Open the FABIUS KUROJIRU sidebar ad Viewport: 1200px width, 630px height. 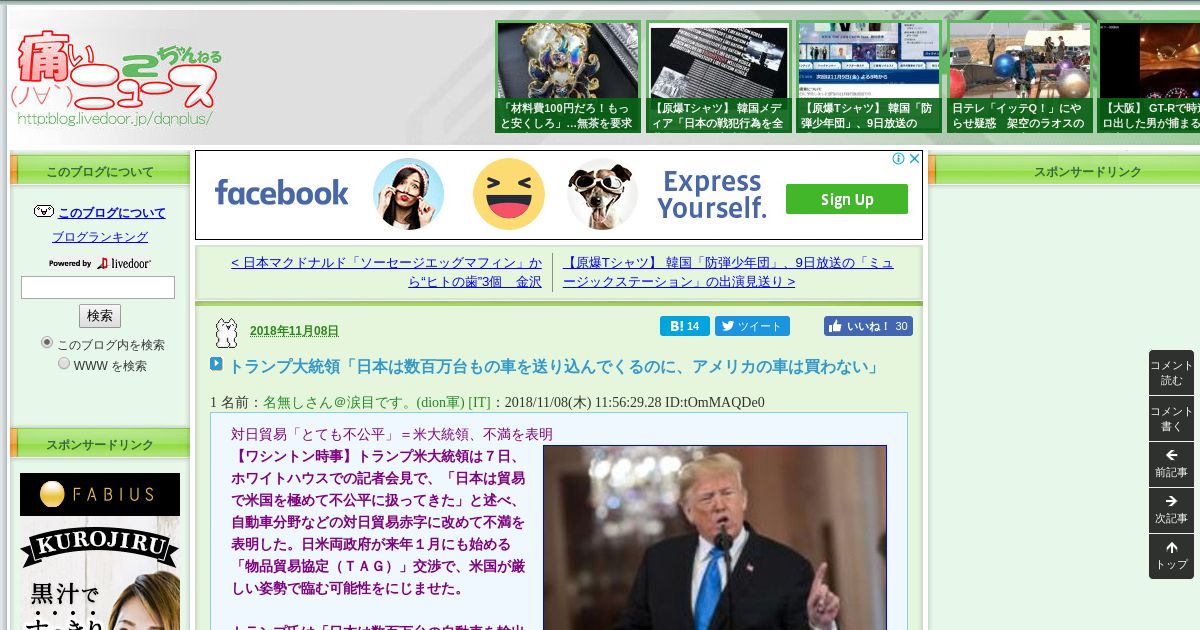click(100, 551)
